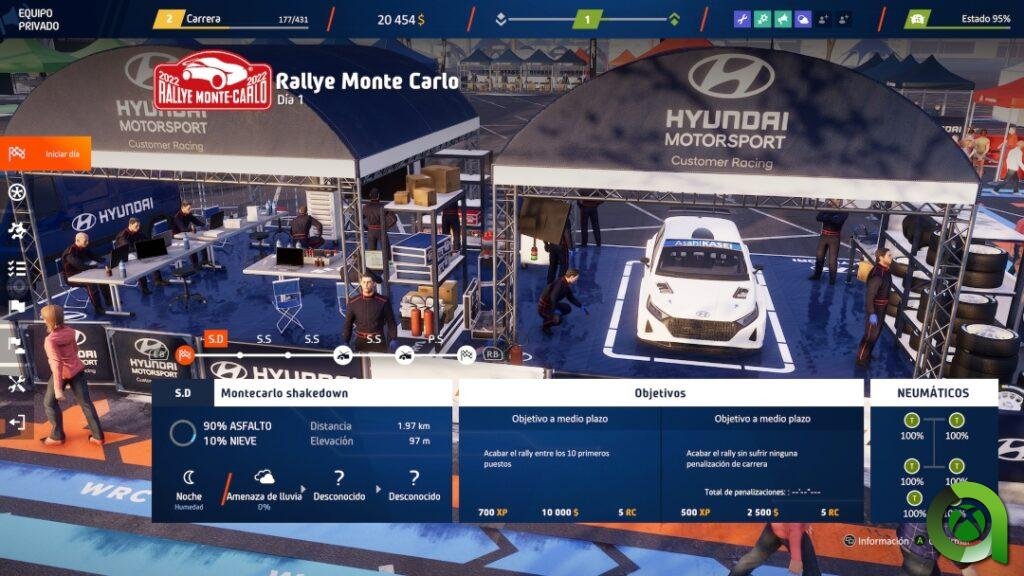Image resolution: width=1024 pixels, height=576 pixels.
Task: Click the exit door icon in sidebar
Action: 16,423
